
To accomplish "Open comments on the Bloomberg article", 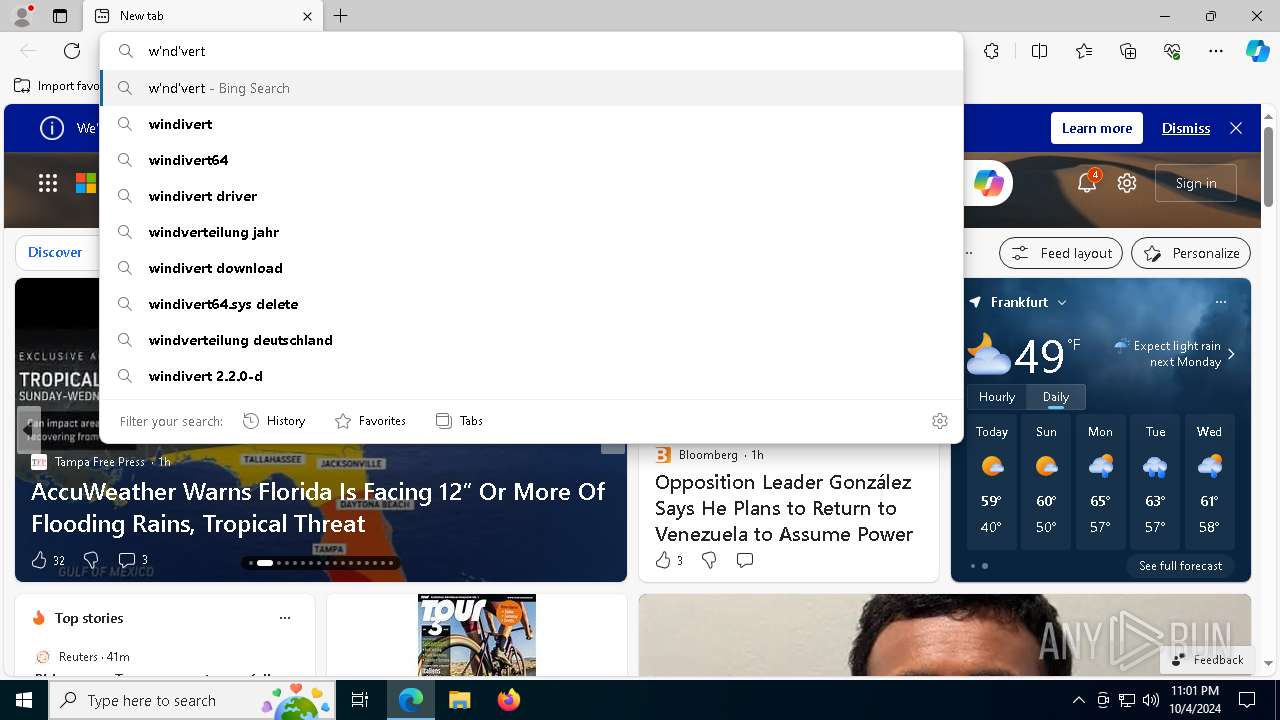I will [745, 560].
